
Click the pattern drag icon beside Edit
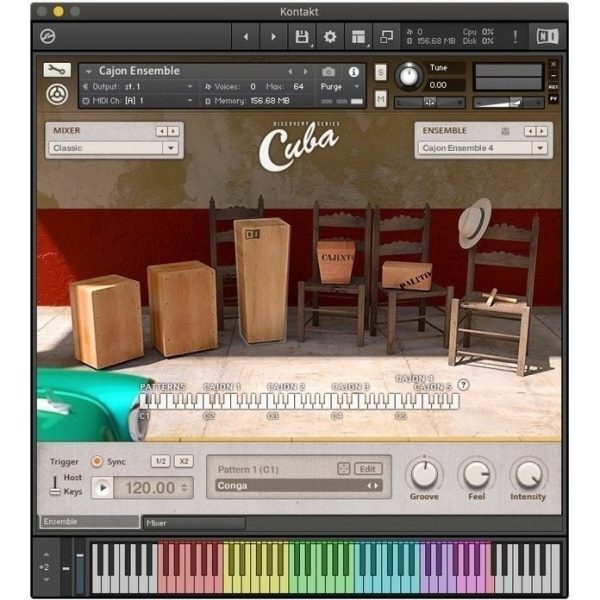tap(343, 468)
